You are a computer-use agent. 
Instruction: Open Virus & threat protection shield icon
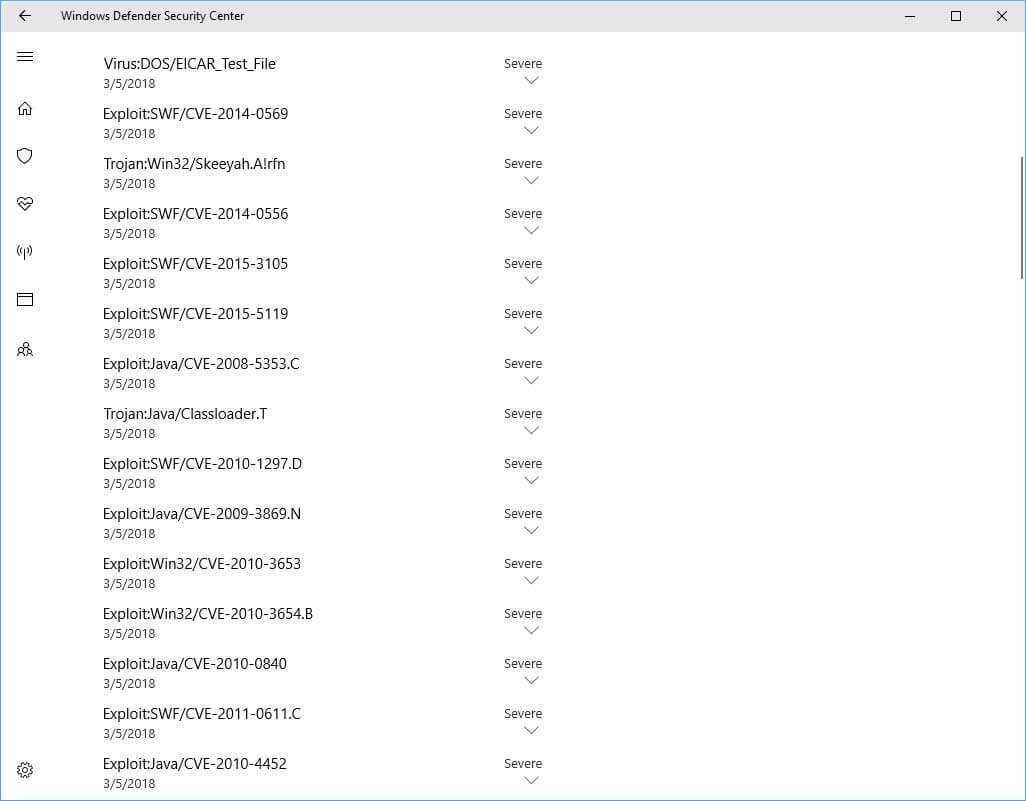tap(25, 156)
